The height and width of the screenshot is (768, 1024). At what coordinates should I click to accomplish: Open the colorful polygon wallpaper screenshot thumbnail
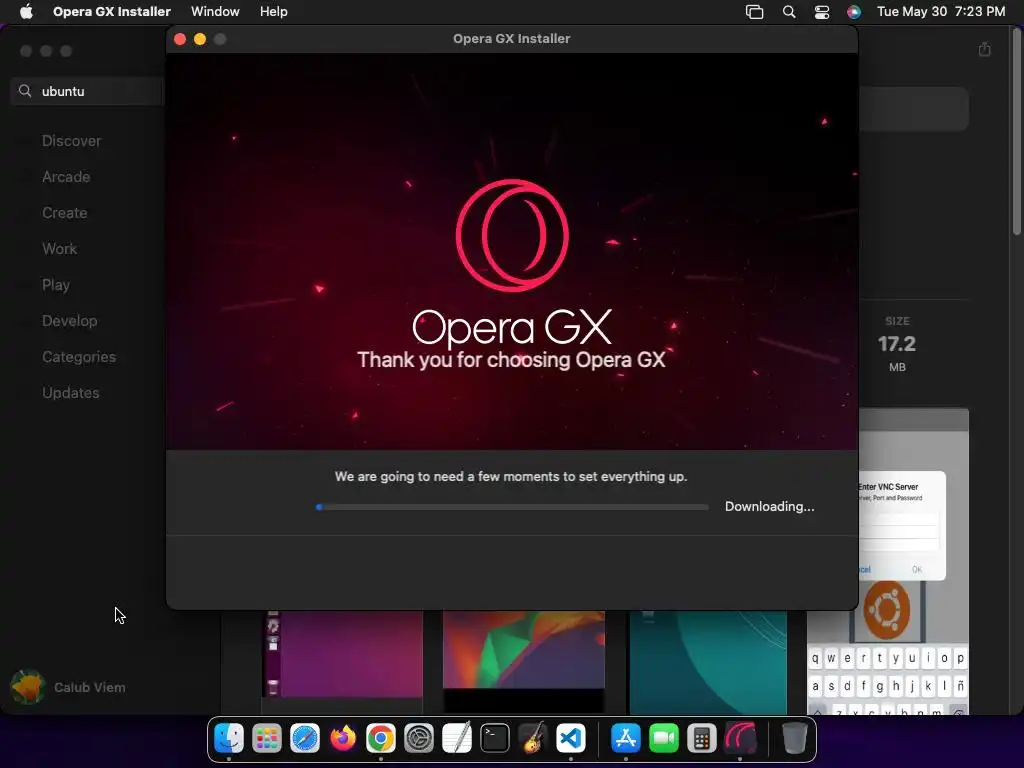[x=524, y=661]
